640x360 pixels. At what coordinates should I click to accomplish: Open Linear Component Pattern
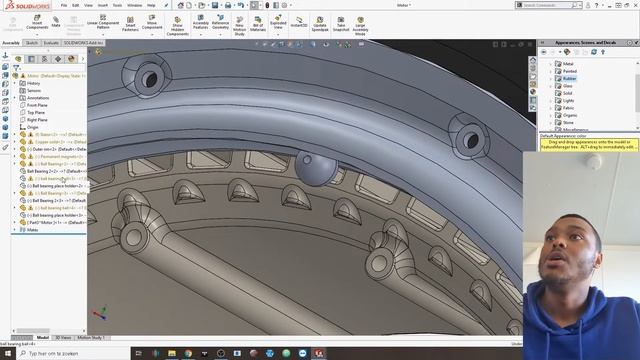103,22
